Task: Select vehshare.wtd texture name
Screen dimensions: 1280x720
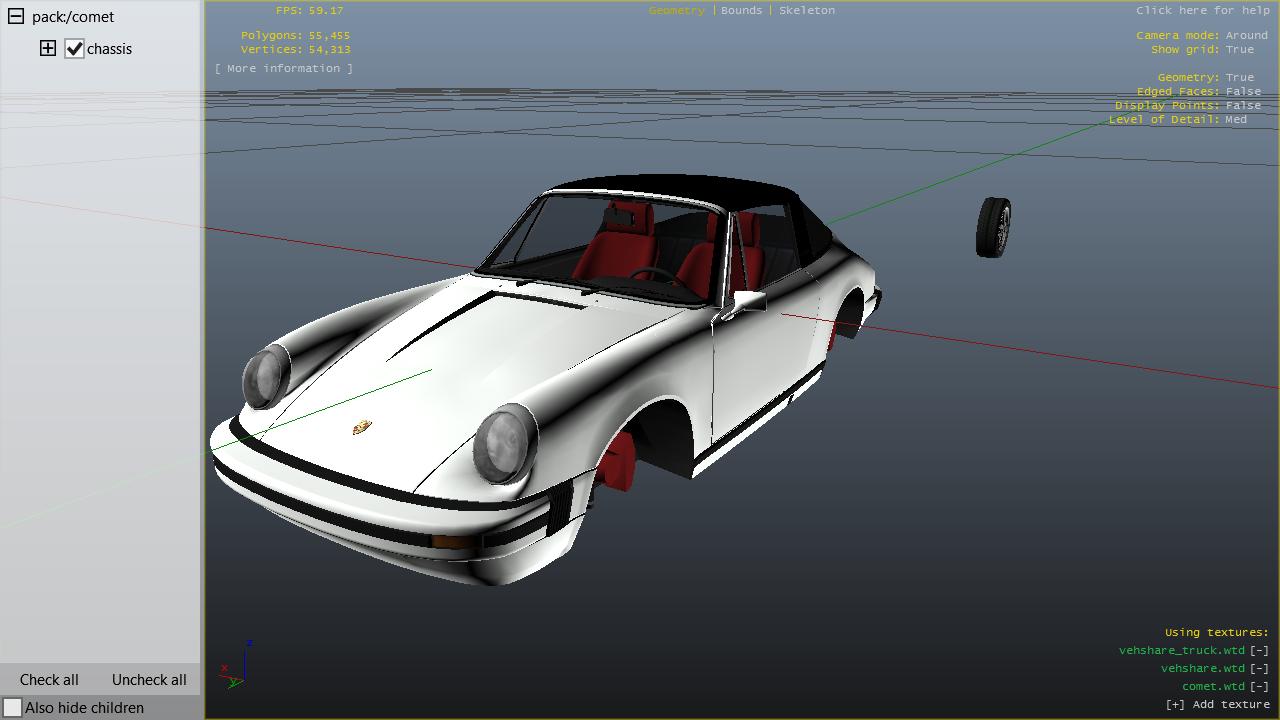Action: point(1203,668)
